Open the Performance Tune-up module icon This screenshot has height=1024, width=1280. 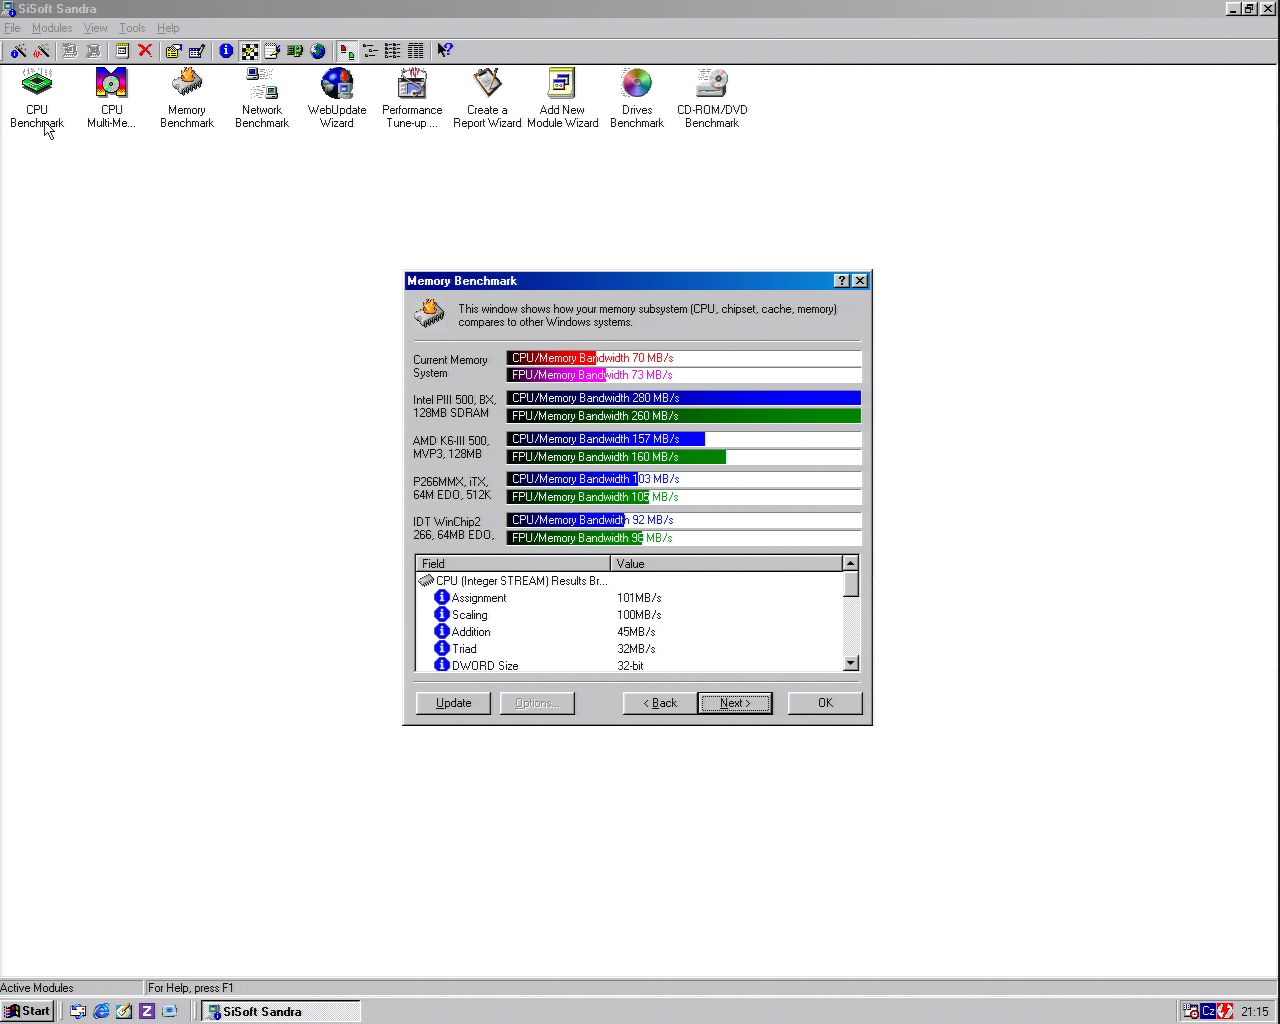pos(412,98)
